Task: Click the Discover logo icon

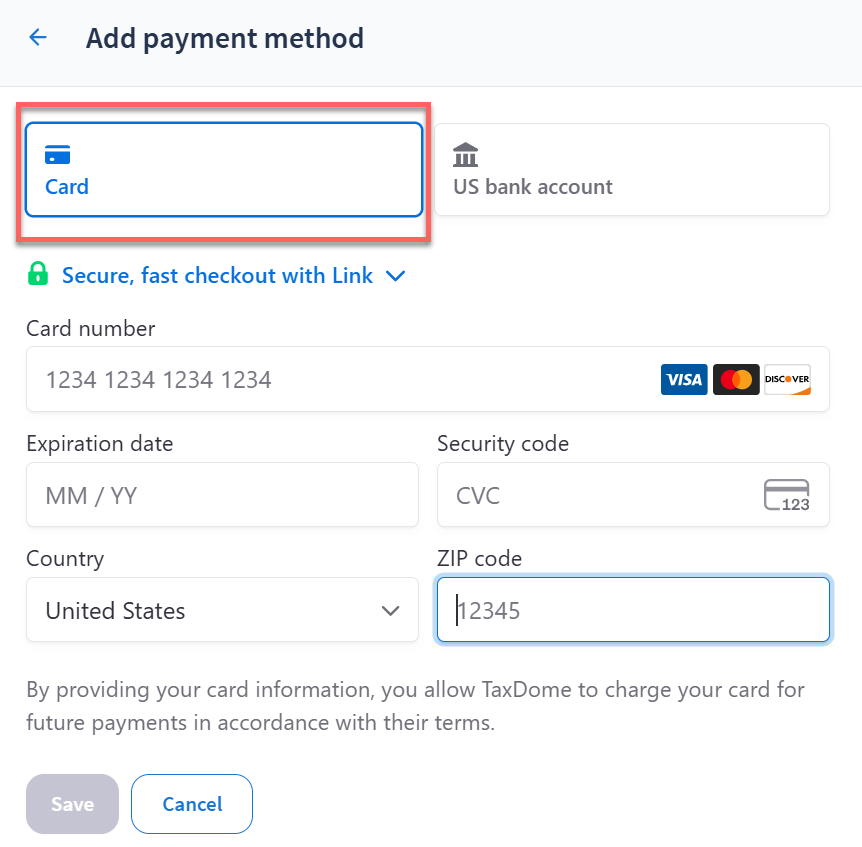Action: (x=787, y=380)
